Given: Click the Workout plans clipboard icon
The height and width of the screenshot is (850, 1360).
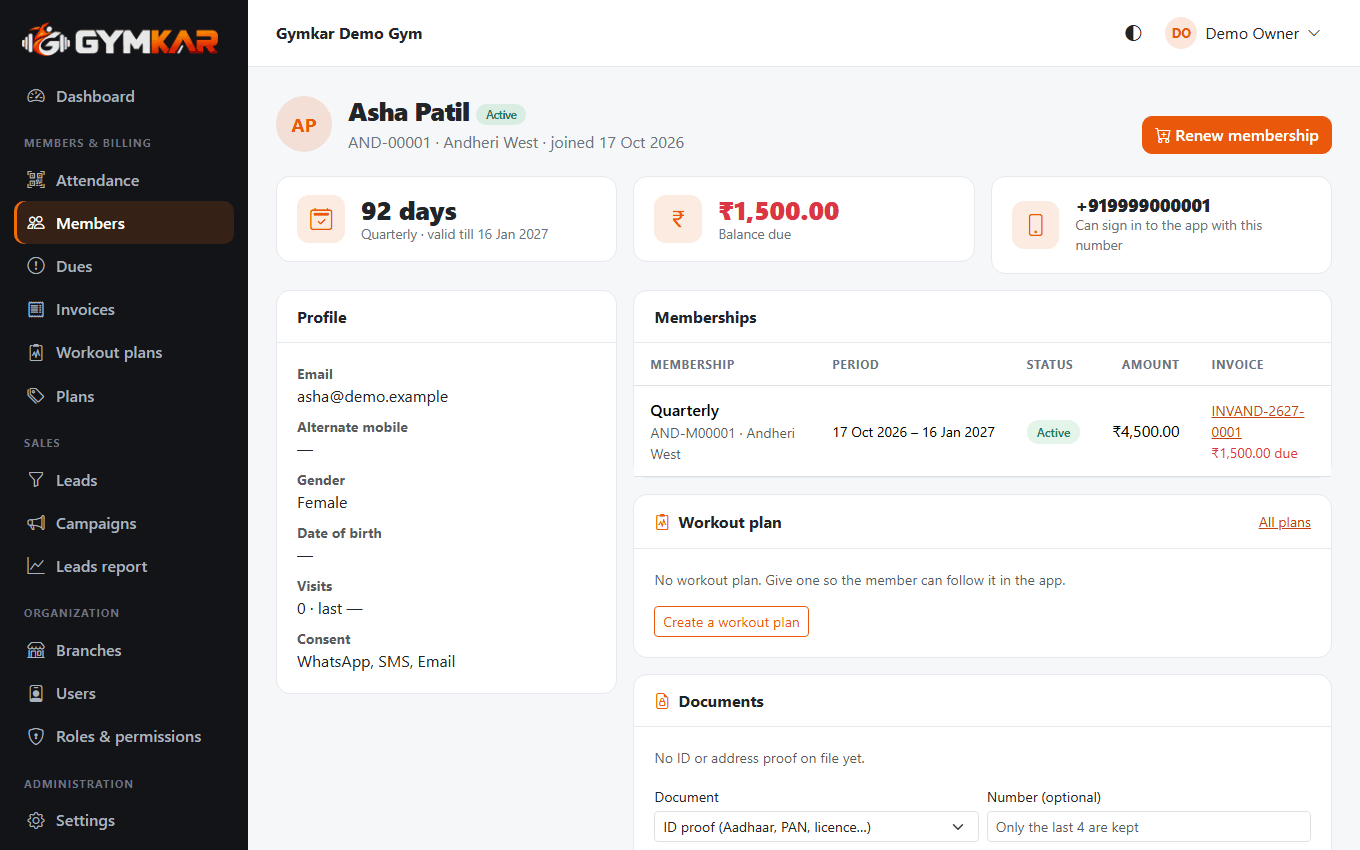Looking at the screenshot, I should click(x=36, y=353).
